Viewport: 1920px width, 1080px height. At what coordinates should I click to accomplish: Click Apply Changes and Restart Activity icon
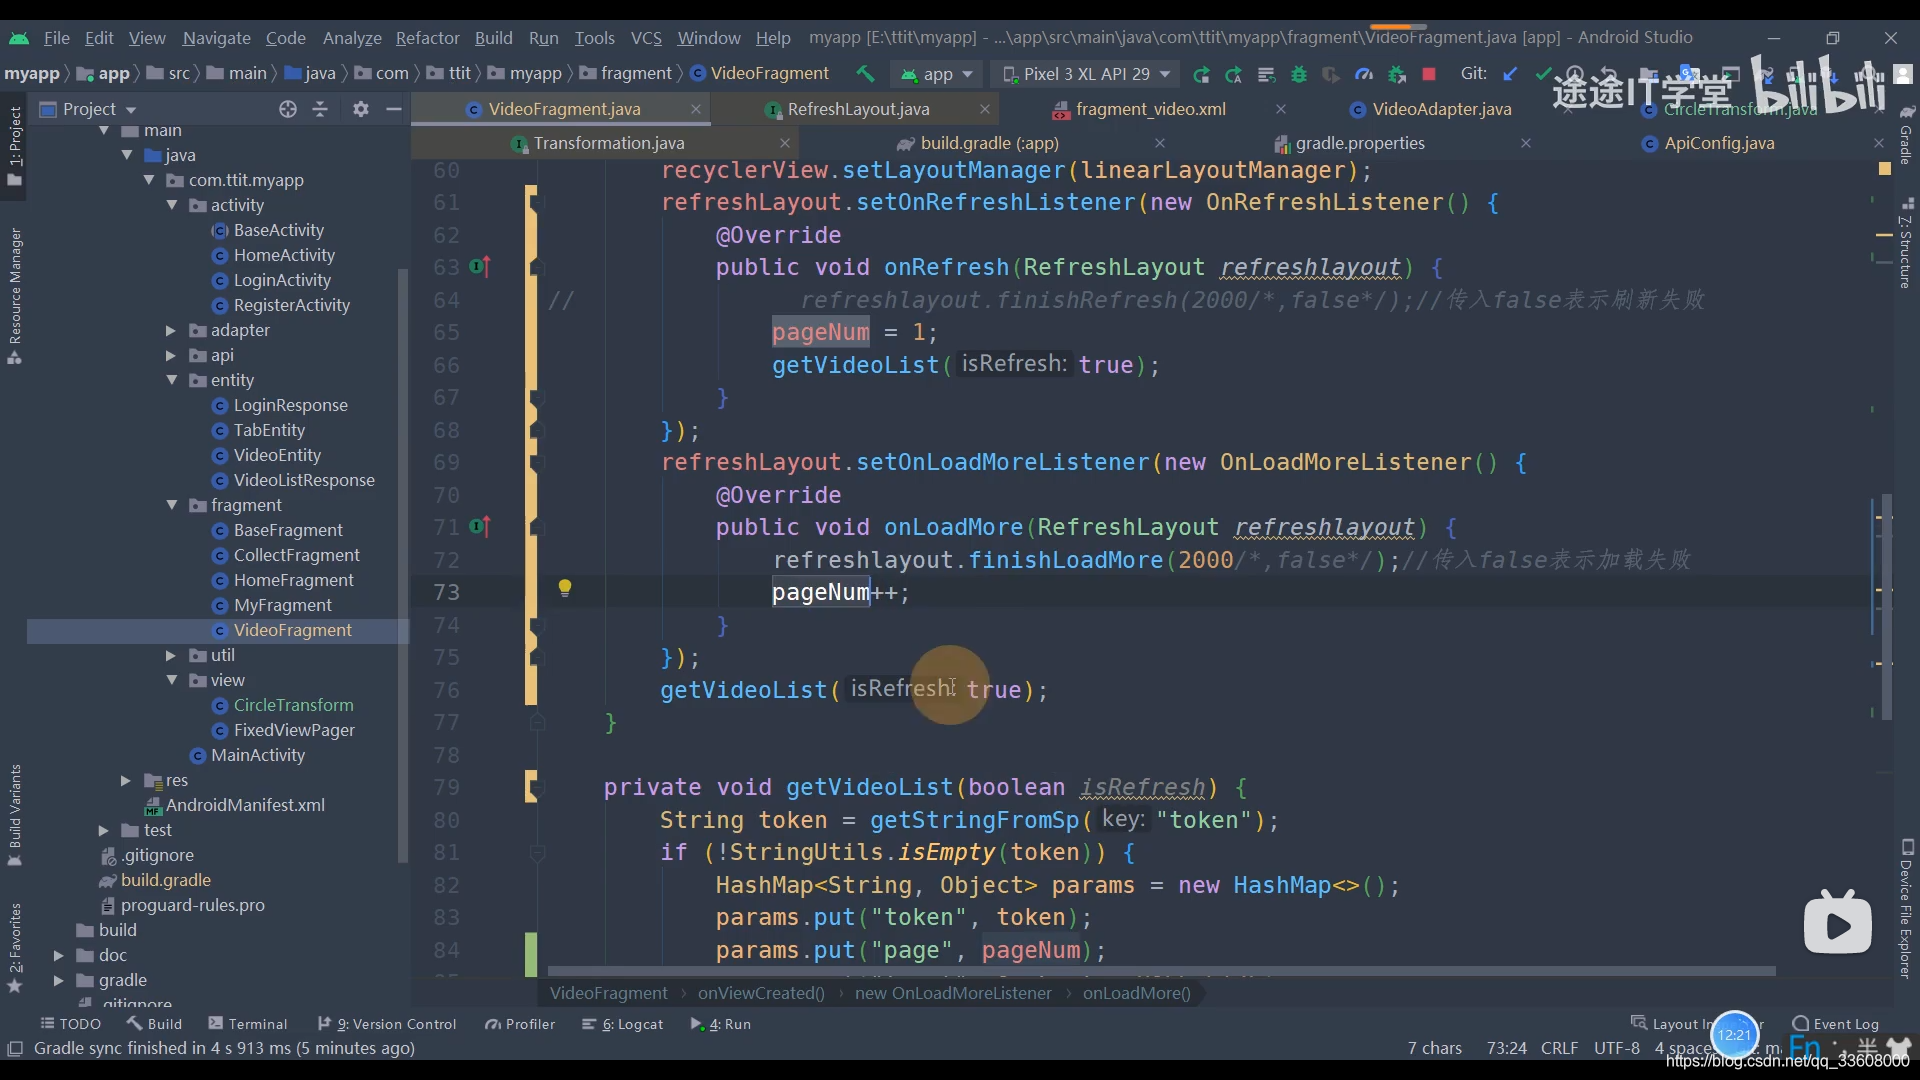[1234, 74]
